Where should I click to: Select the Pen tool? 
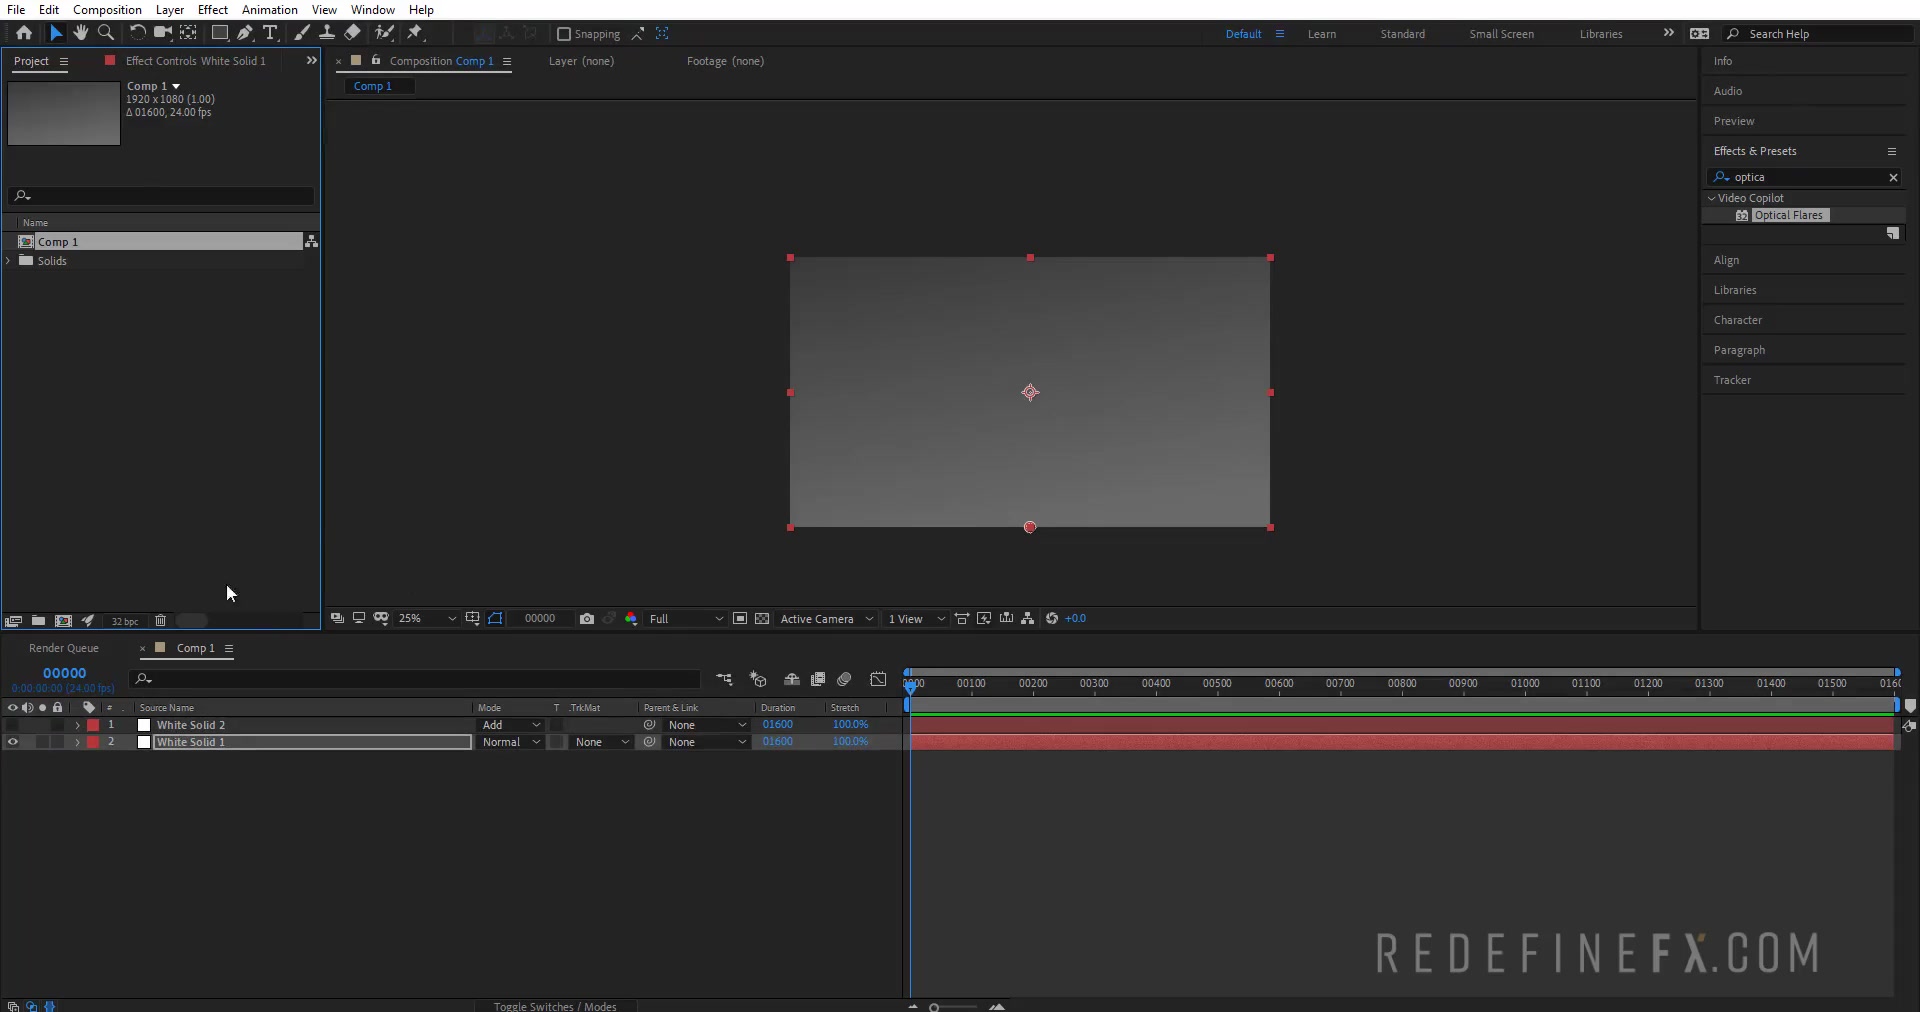[x=245, y=33]
